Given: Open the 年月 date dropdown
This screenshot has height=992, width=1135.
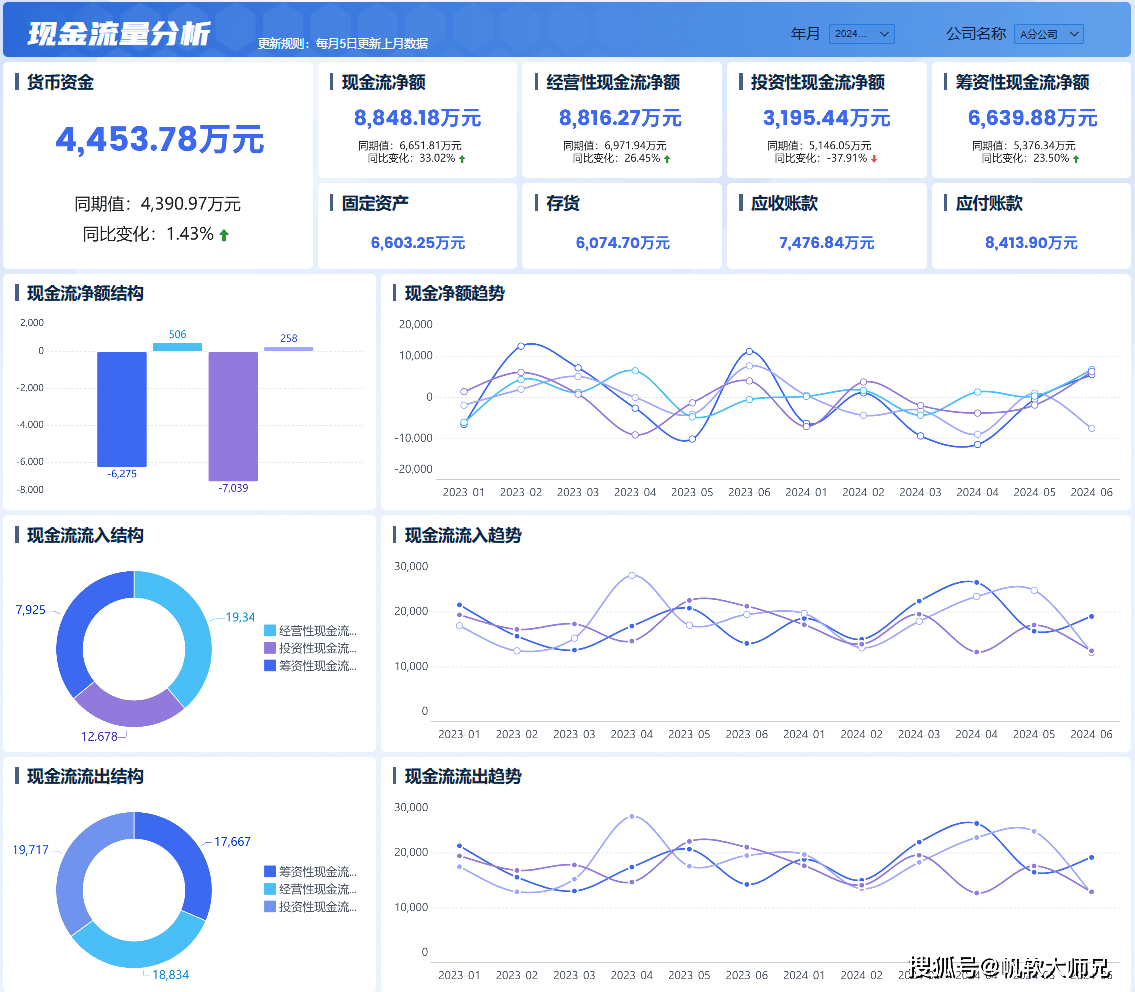Looking at the screenshot, I should tap(862, 34).
